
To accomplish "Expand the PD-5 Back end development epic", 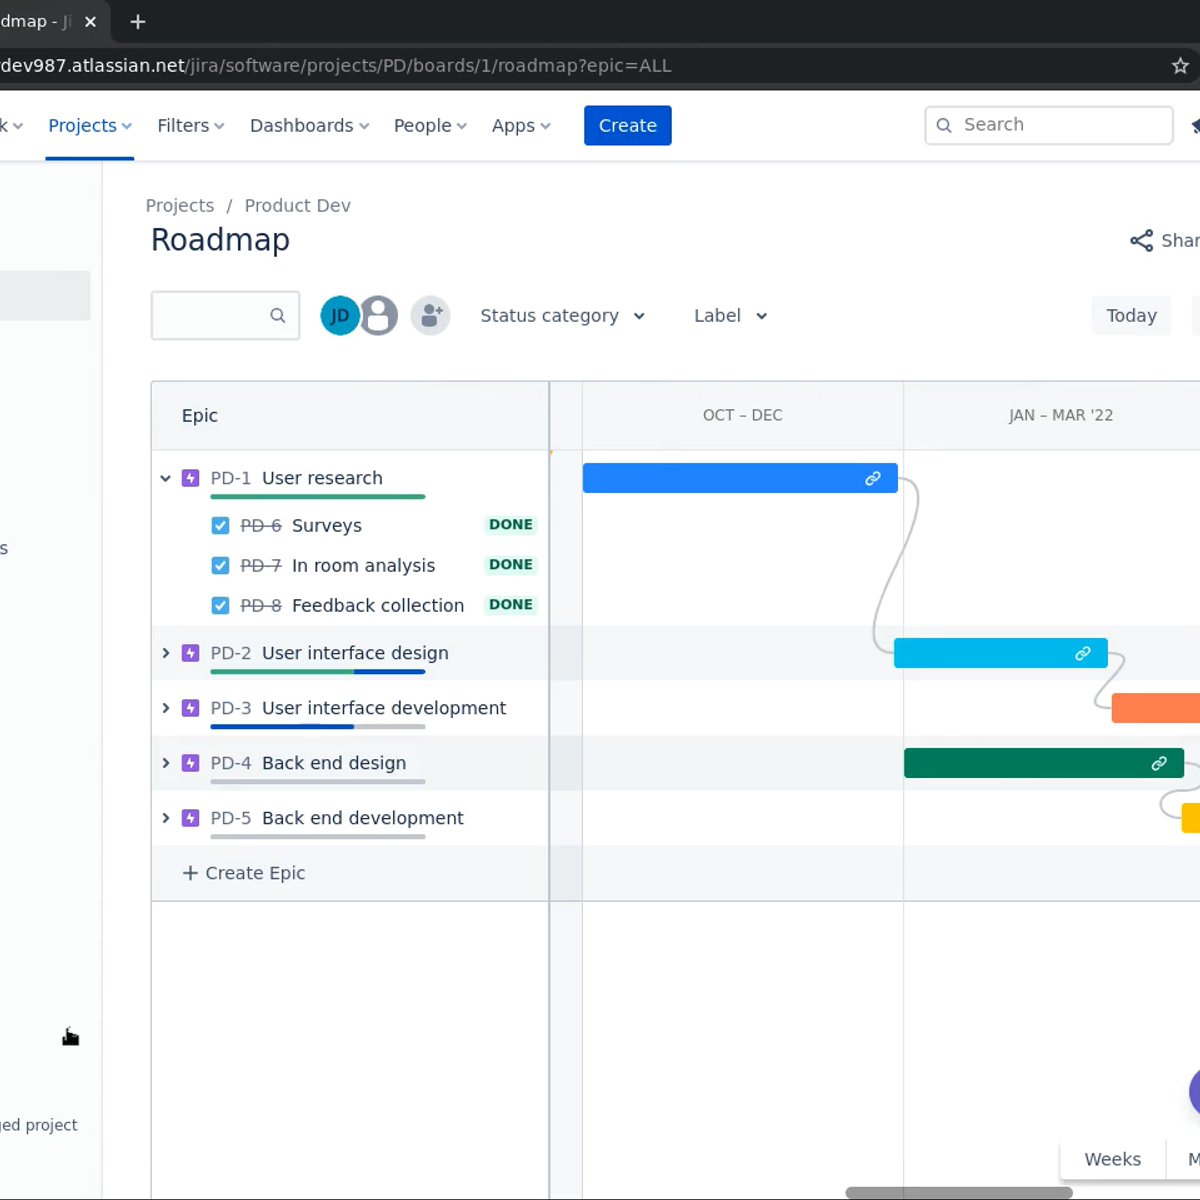I will click(166, 818).
